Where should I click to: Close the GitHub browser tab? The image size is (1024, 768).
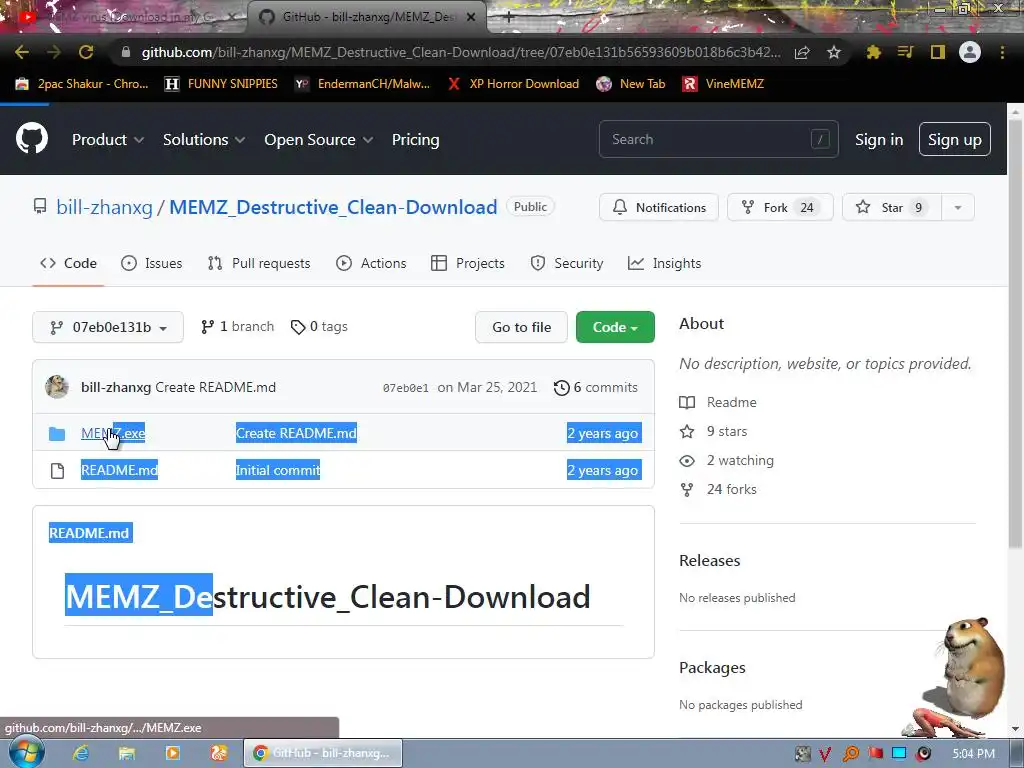(x=471, y=17)
